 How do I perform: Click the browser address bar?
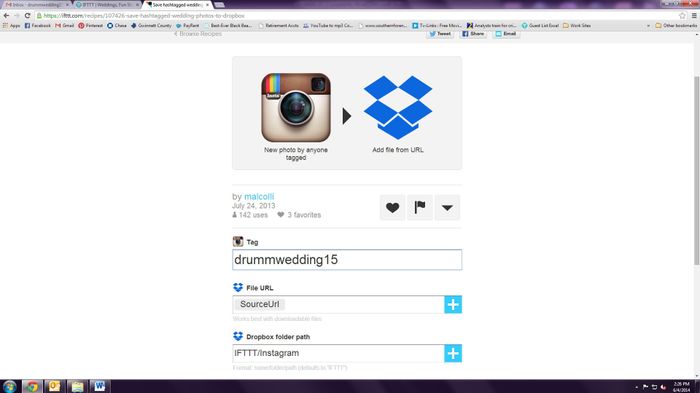point(357,16)
